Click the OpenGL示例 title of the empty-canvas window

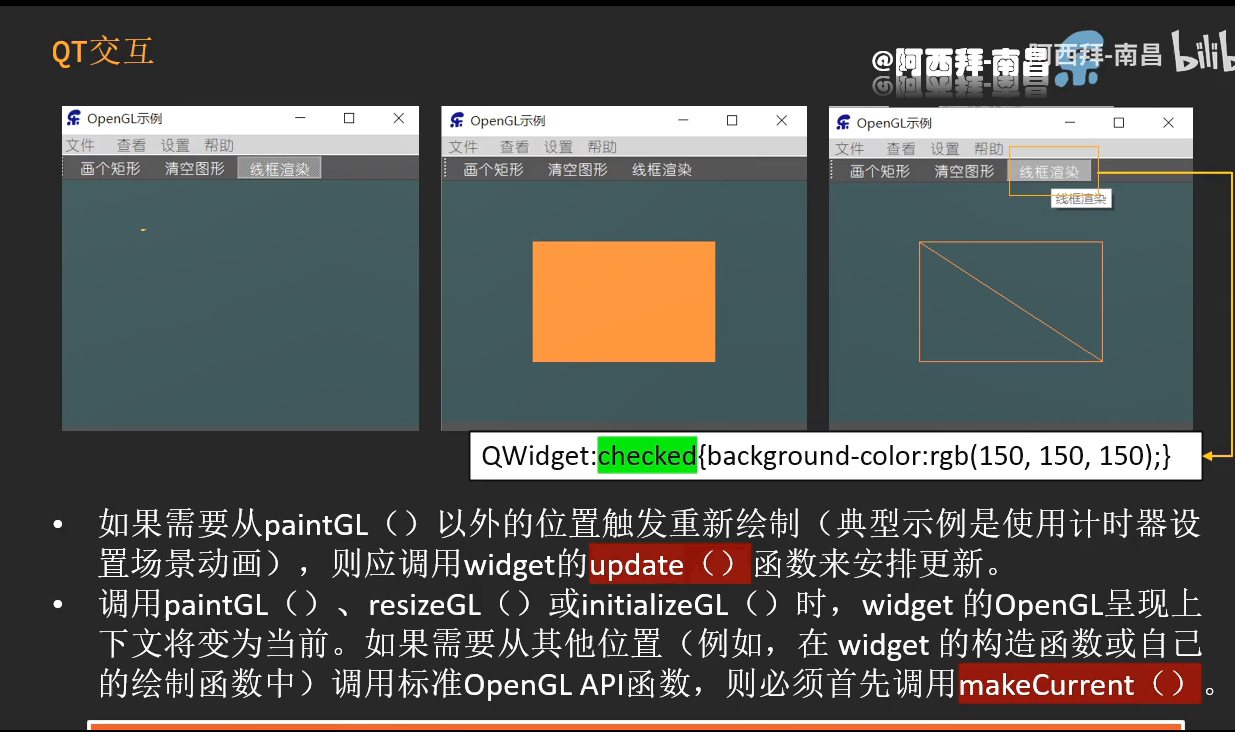pyautogui.click(x=124, y=118)
